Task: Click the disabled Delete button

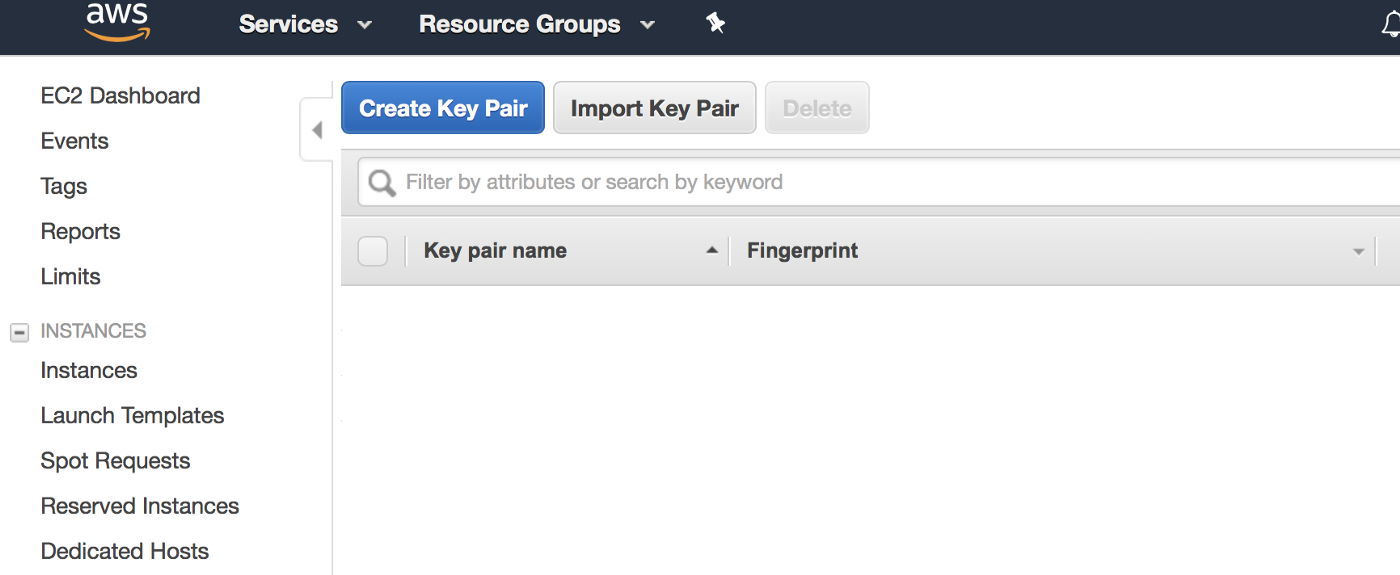Action: 817,108
